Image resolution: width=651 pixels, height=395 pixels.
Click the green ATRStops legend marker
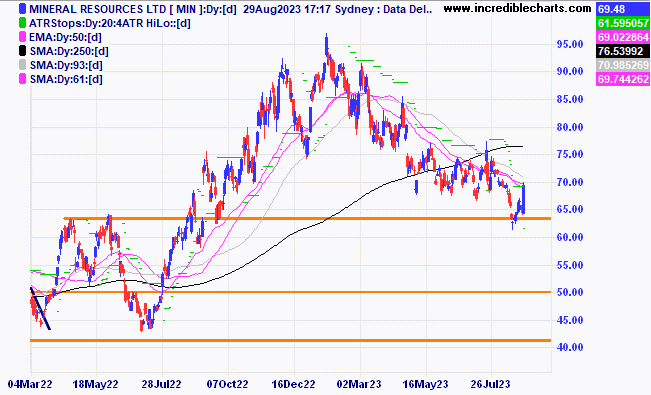[22, 23]
